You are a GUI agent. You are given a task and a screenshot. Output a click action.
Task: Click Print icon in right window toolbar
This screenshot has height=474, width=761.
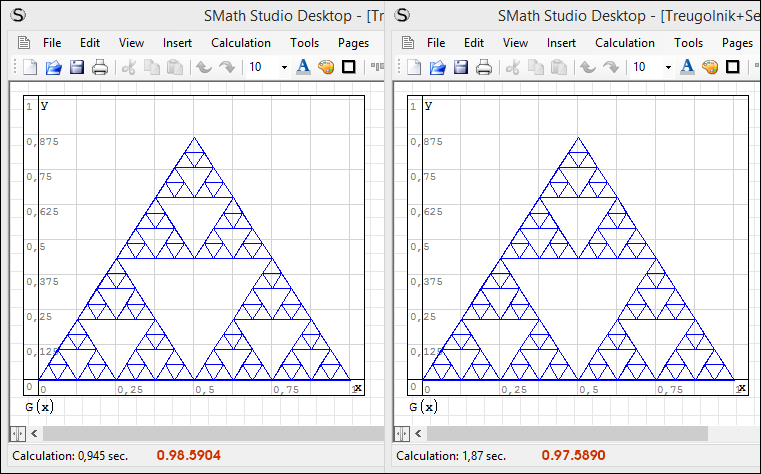484,67
